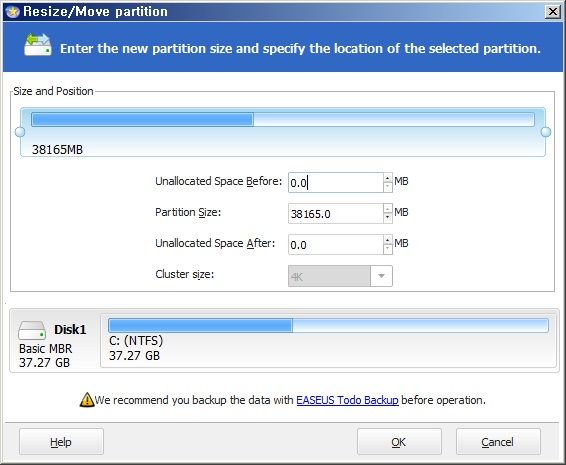This screenshot has height=465, width=566.
Task: Decrease Unallocated Space Before value
Action: 387,187
